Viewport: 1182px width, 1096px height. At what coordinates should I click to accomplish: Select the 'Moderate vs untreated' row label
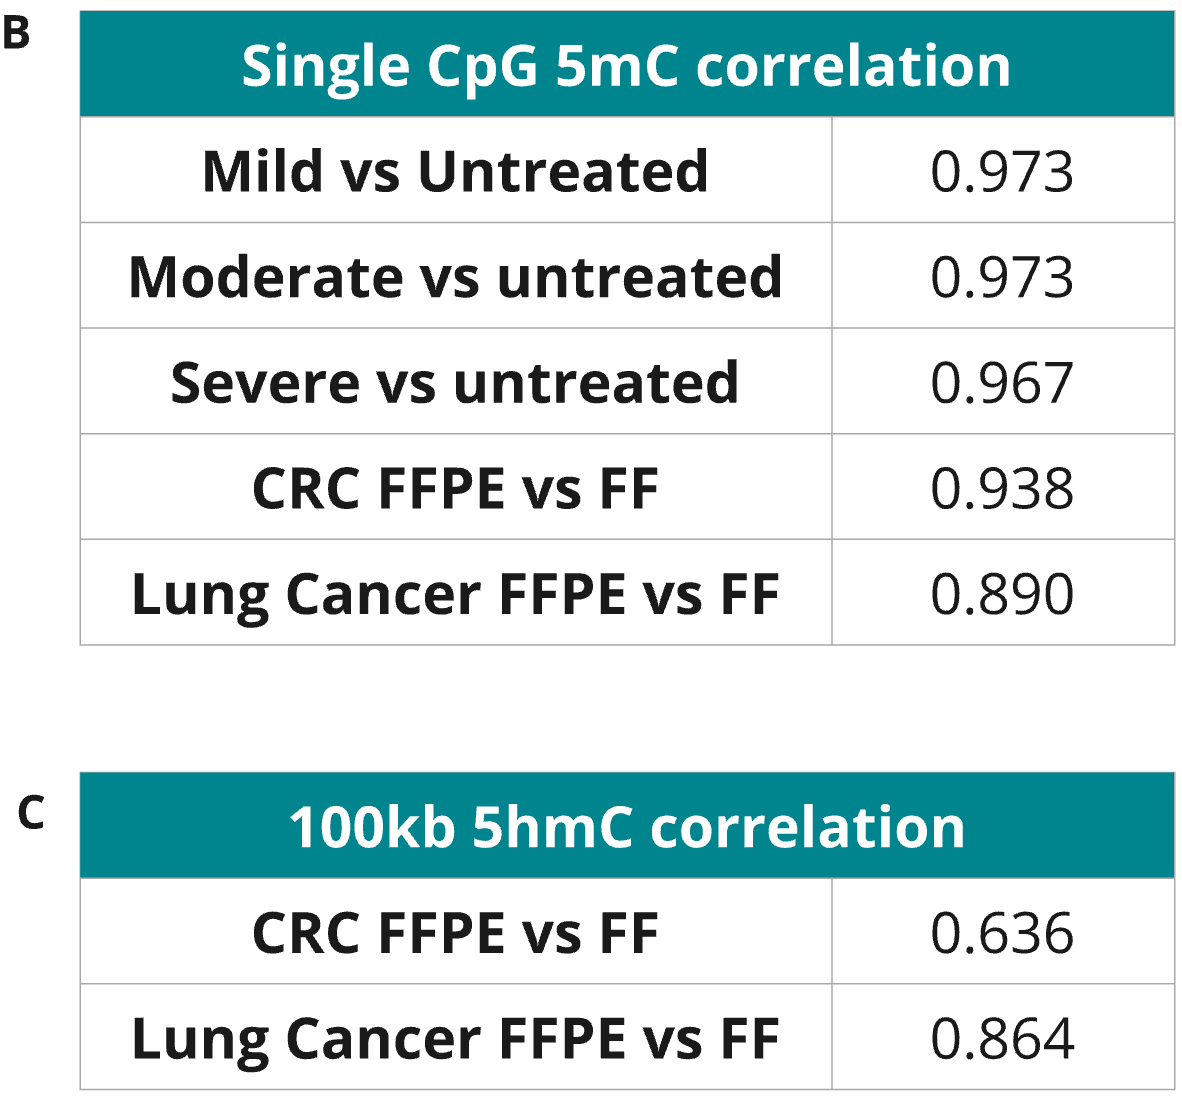455,277
